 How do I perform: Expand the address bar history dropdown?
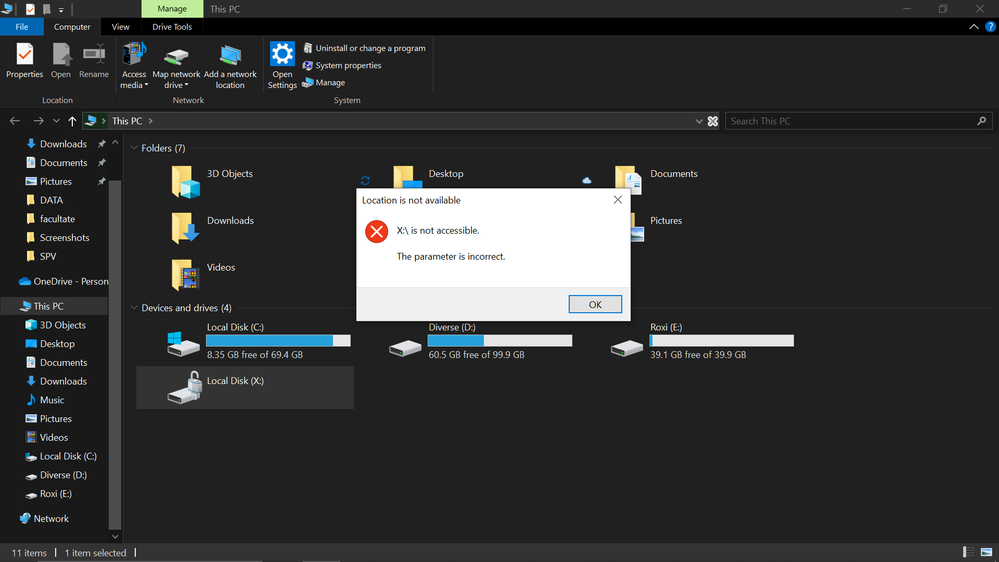pos(698,121)
